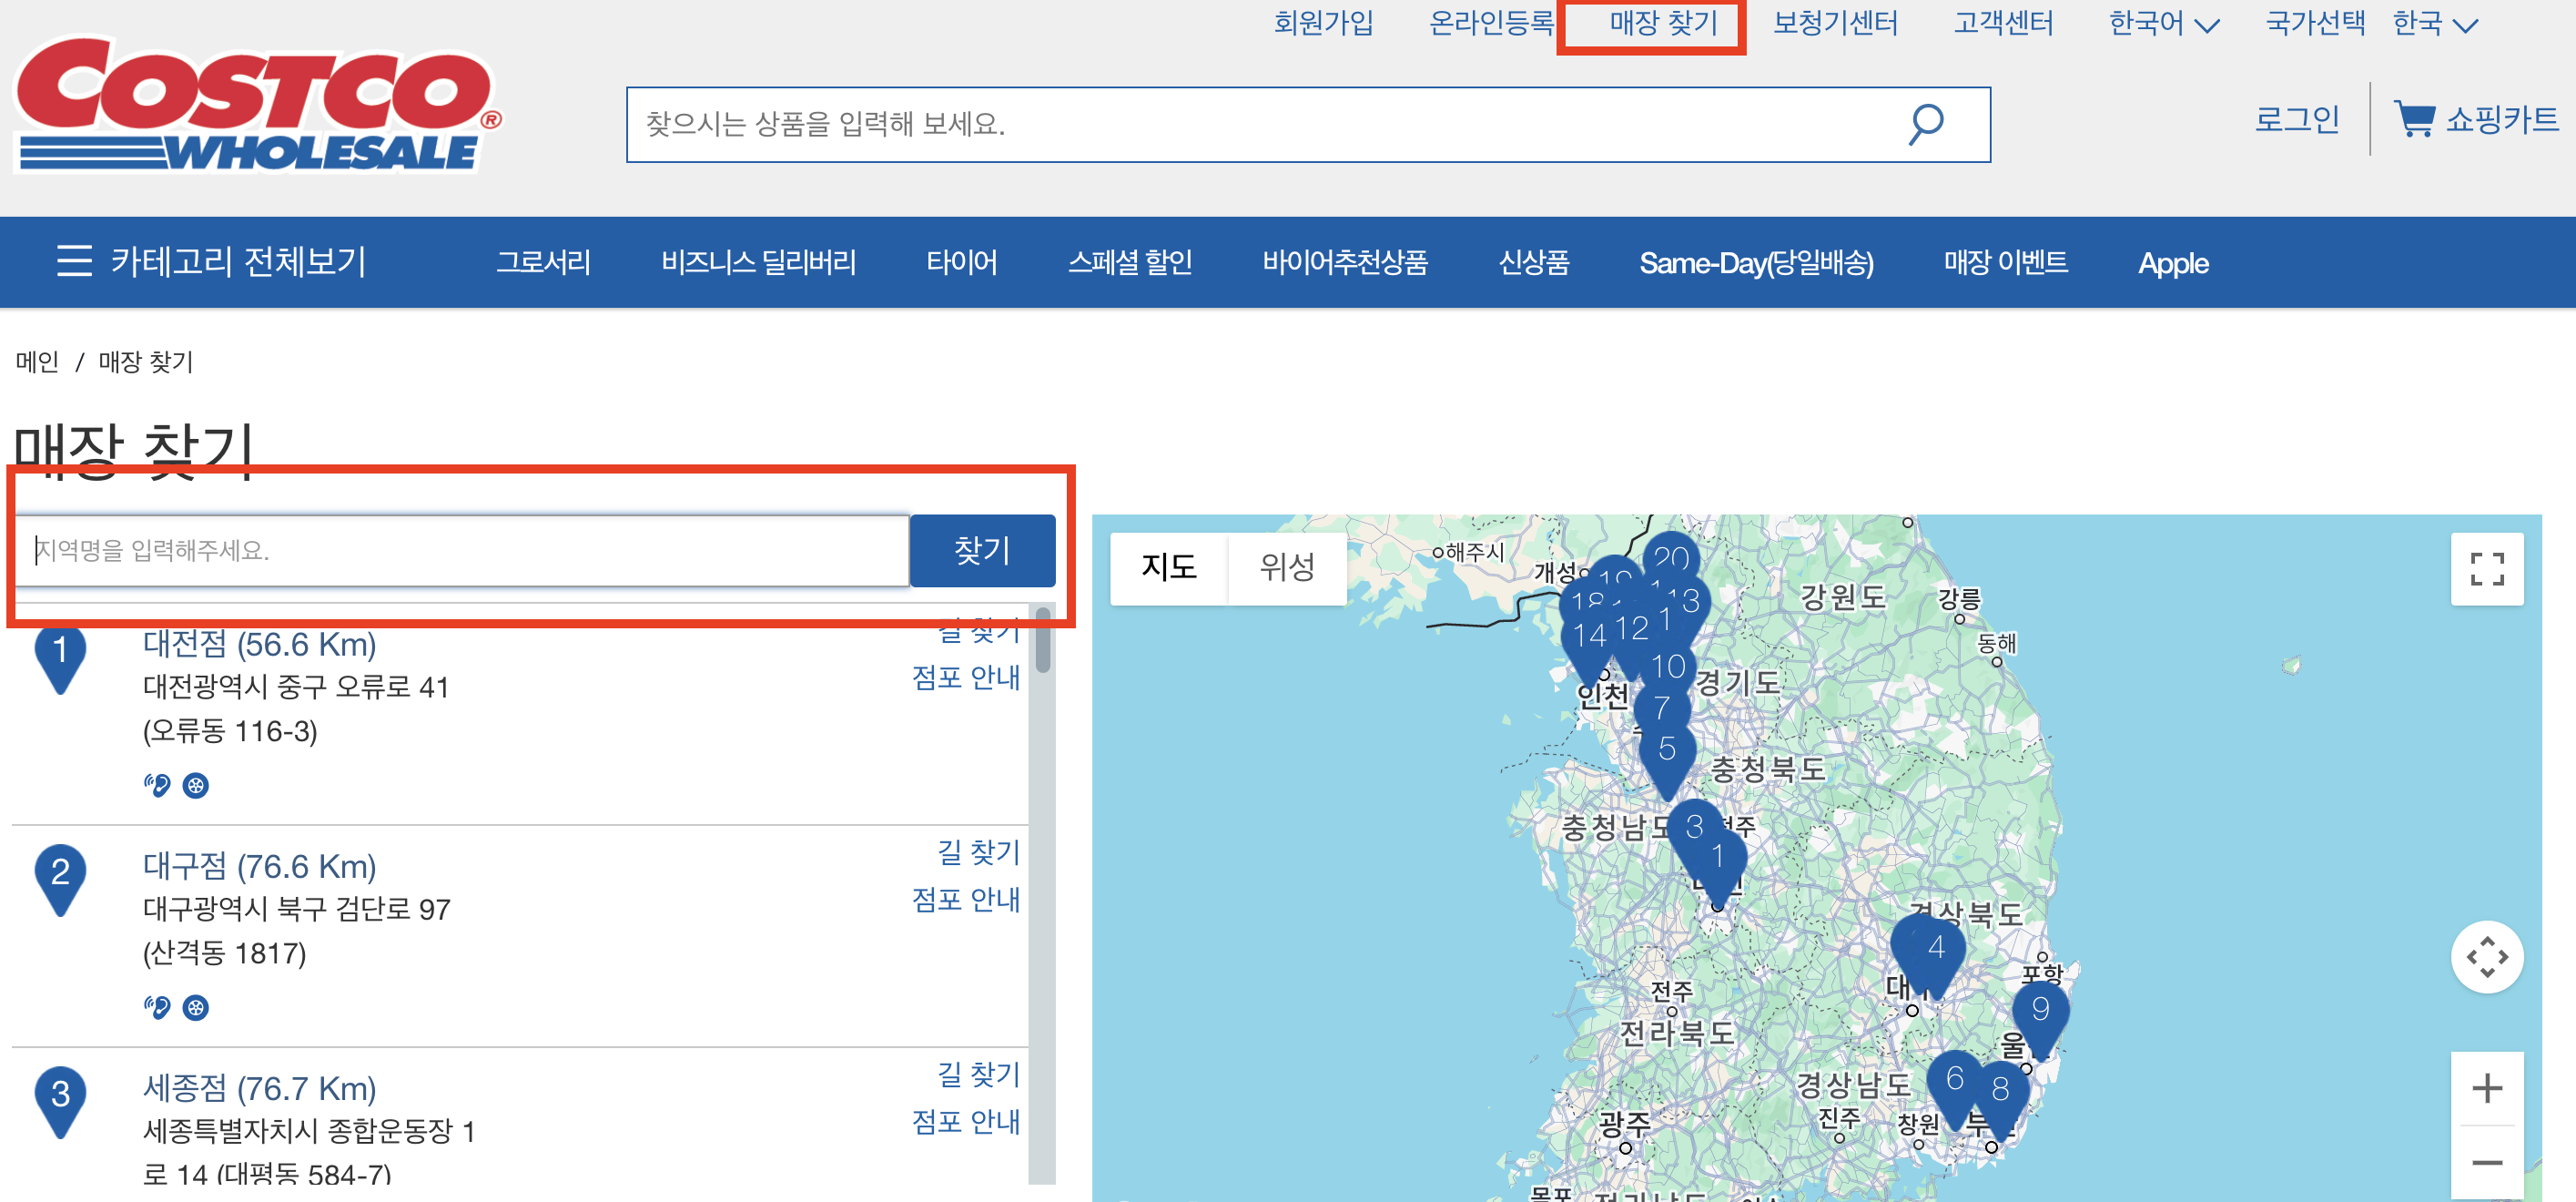Click list pin number 2 for 대구점
The height and width of the screenshot is (1202, 2576).
tap(60, 880)
